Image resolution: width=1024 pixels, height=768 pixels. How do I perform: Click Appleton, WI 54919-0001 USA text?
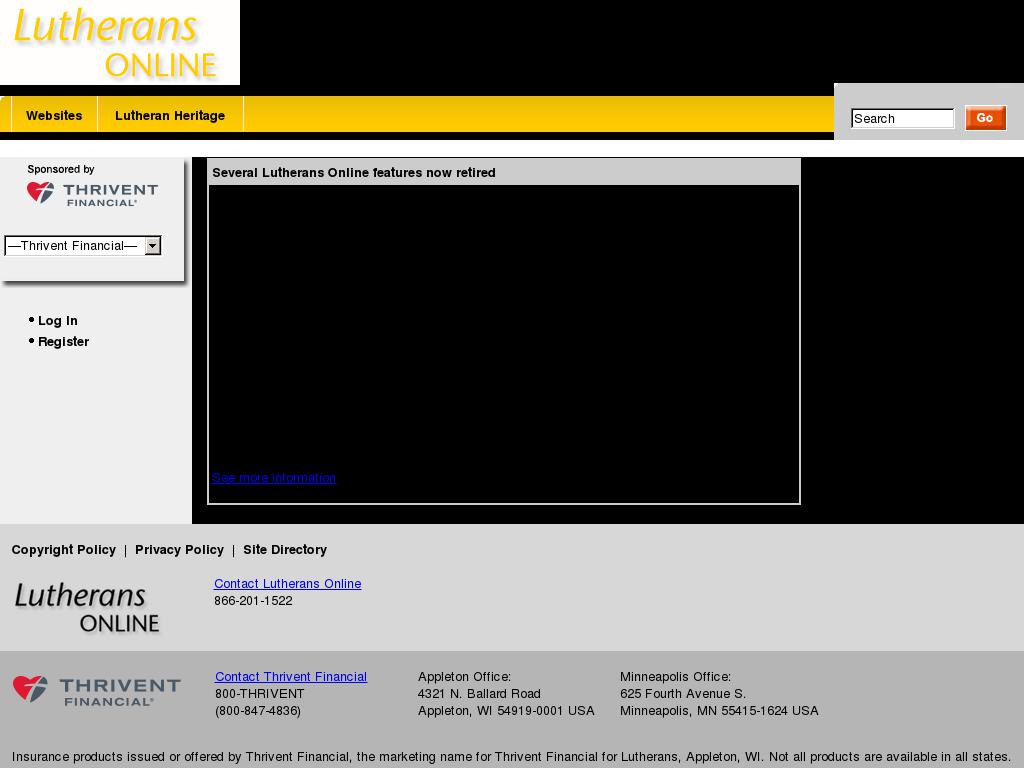click(x=506, y=711)
